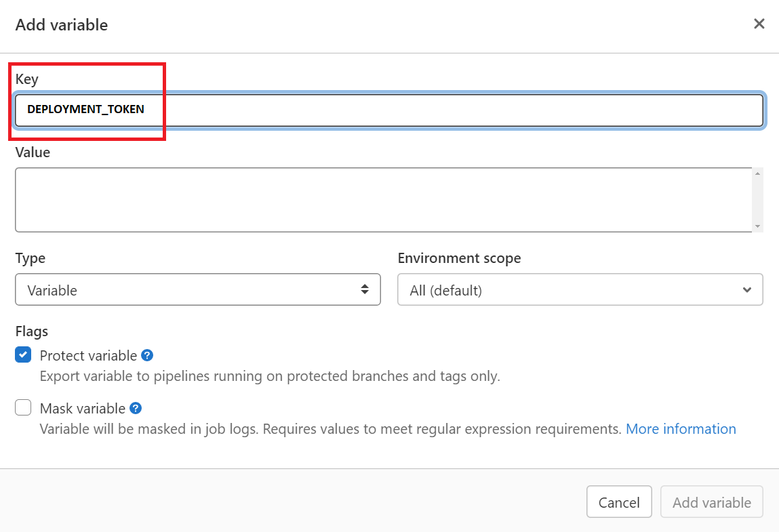Close the Add variable dialog
This screenshot has width=779, height=532.
(x=759, y=24)
